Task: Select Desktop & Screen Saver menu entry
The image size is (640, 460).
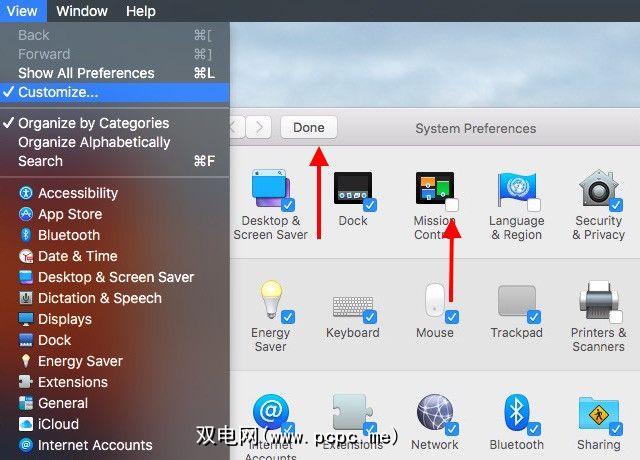Action: [x=115, y=277]
